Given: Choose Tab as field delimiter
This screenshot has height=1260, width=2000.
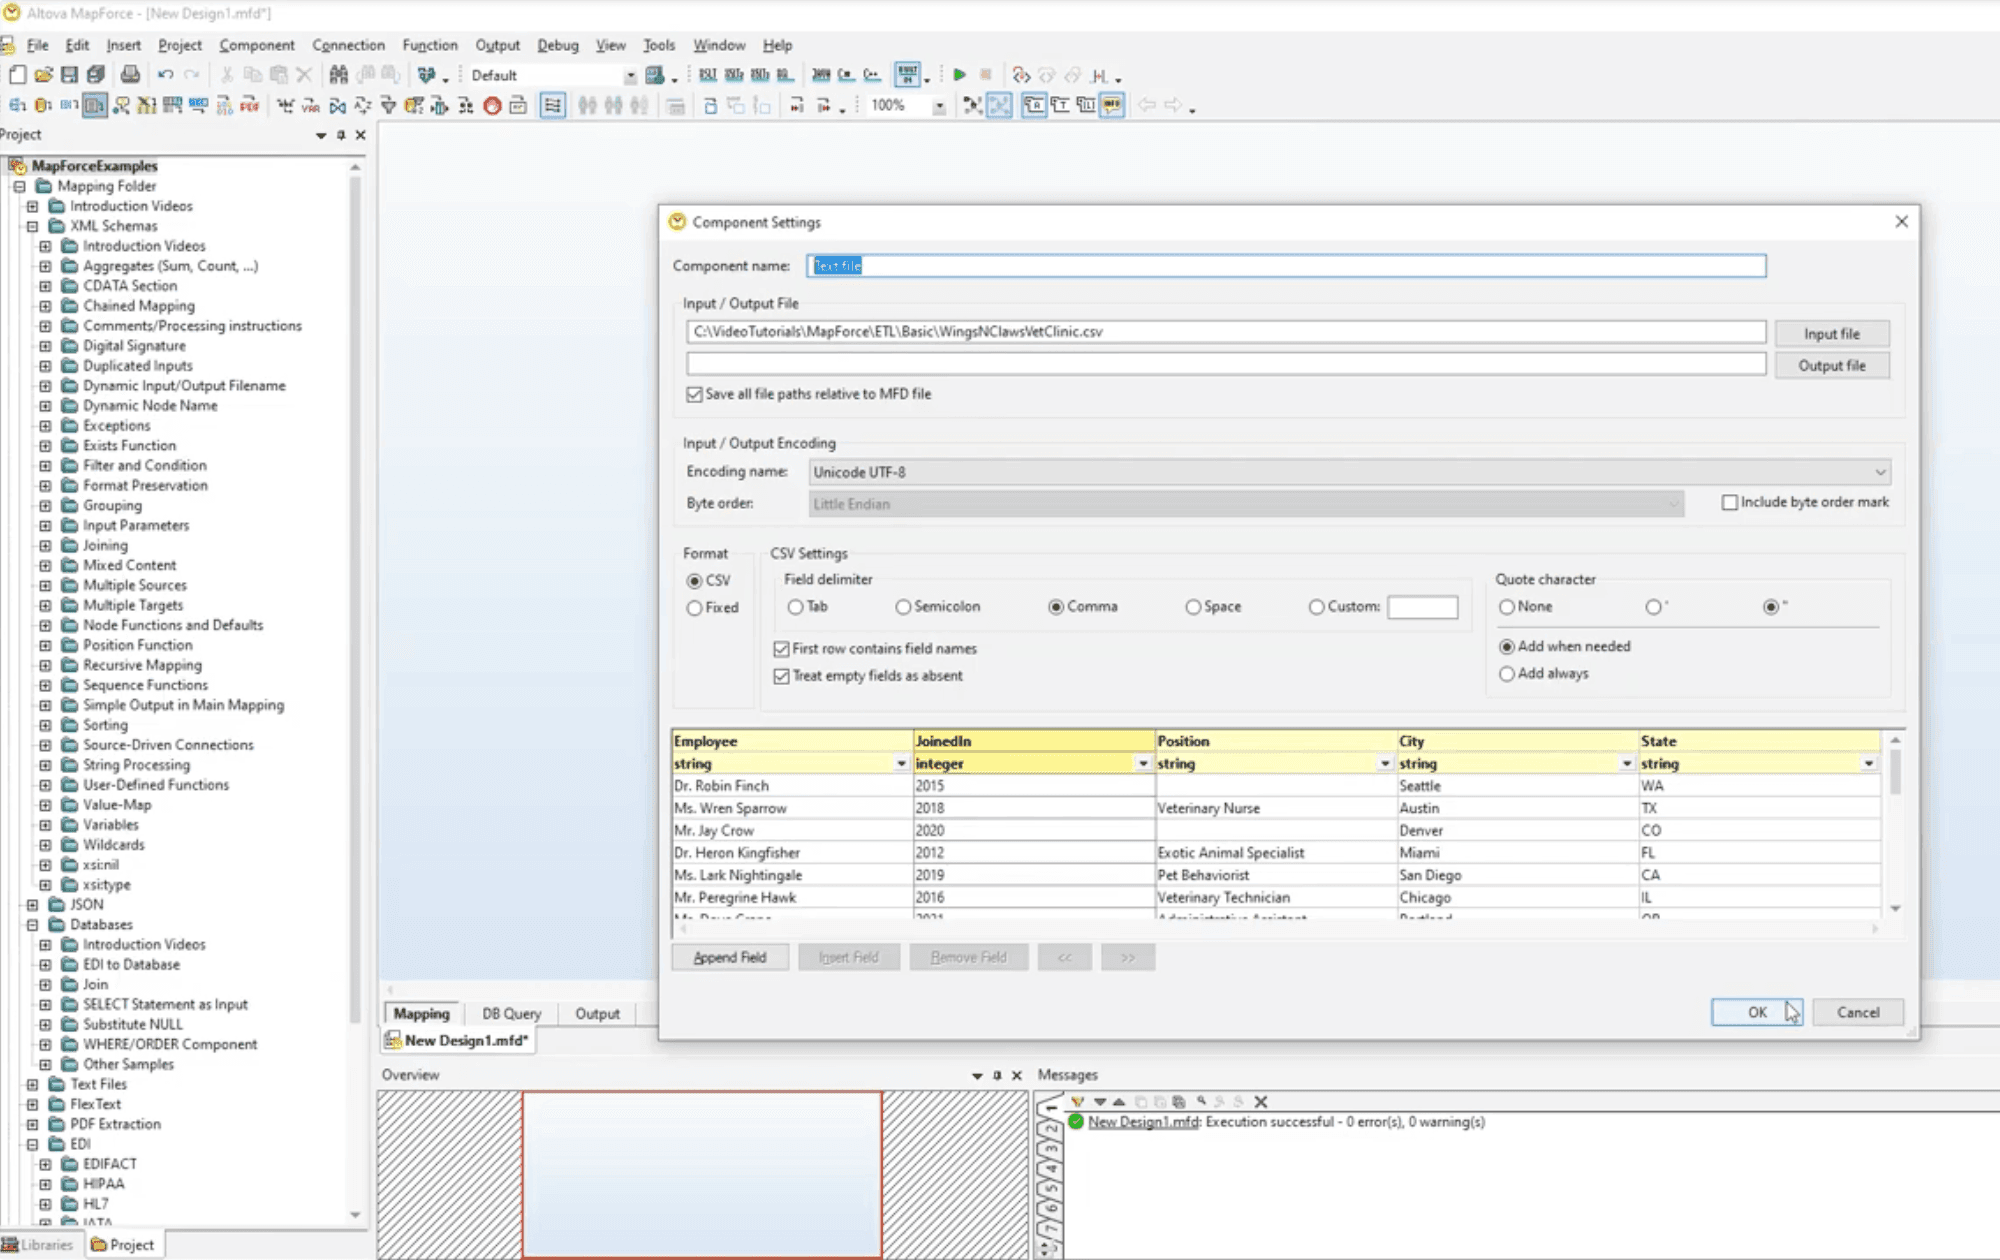Looking at the screenshot, I should coord(795,607).
